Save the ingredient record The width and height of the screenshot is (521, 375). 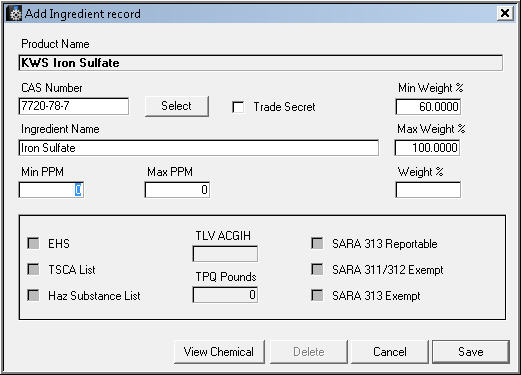click(x=471, y=352)
